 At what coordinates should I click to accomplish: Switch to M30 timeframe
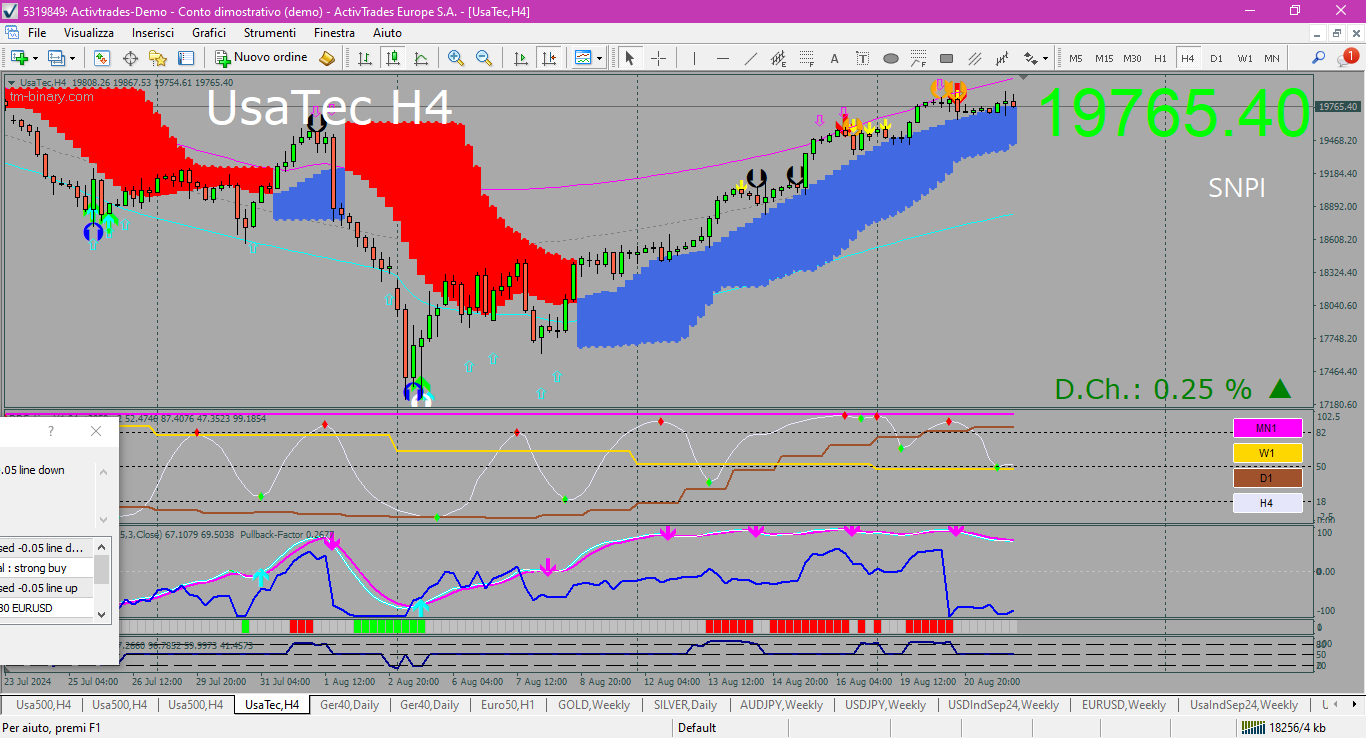1132,58
